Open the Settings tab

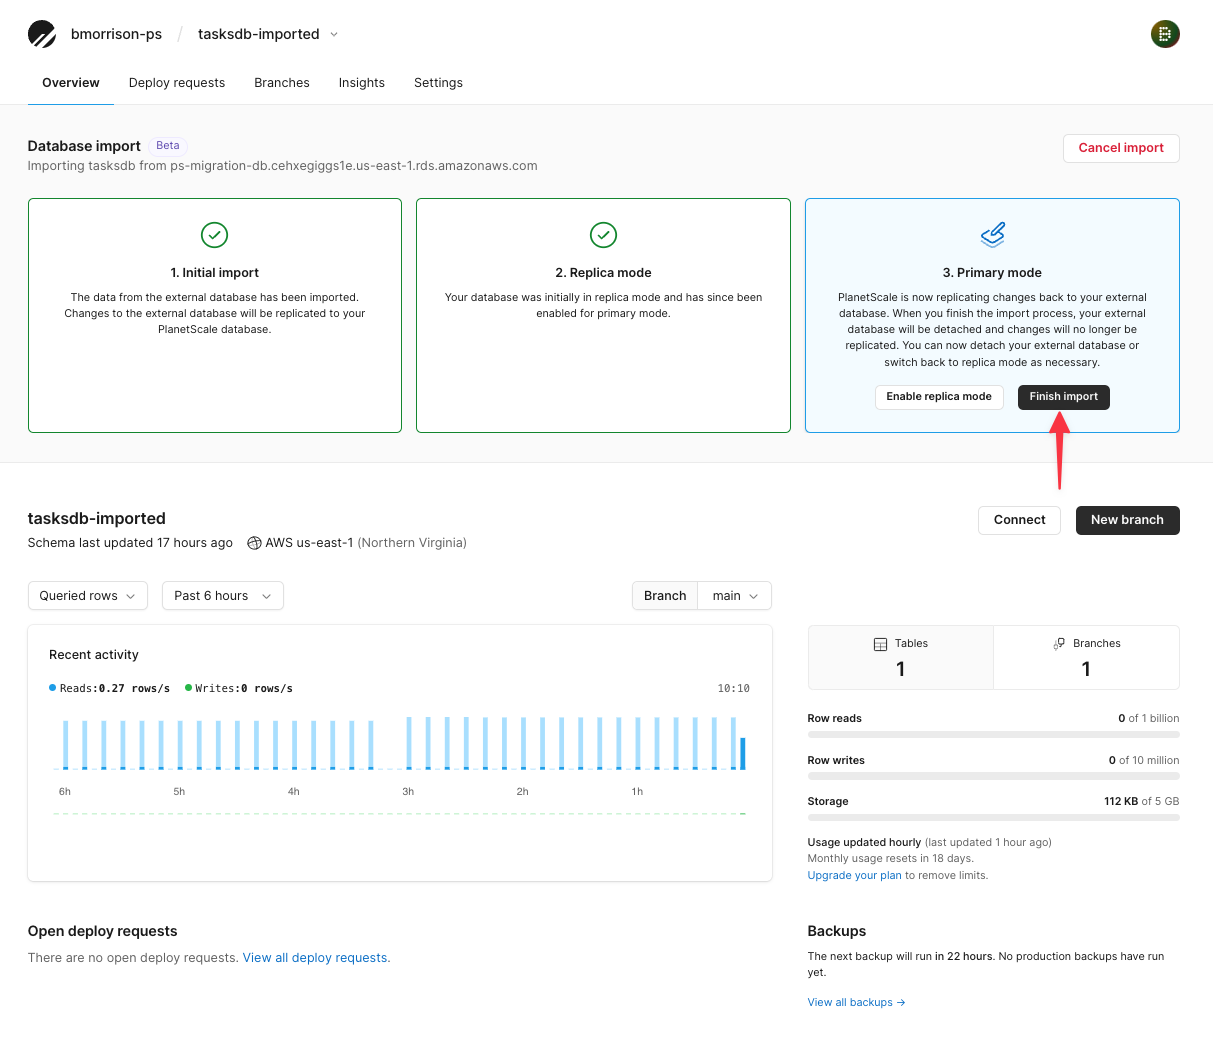(x=438, y=83)
